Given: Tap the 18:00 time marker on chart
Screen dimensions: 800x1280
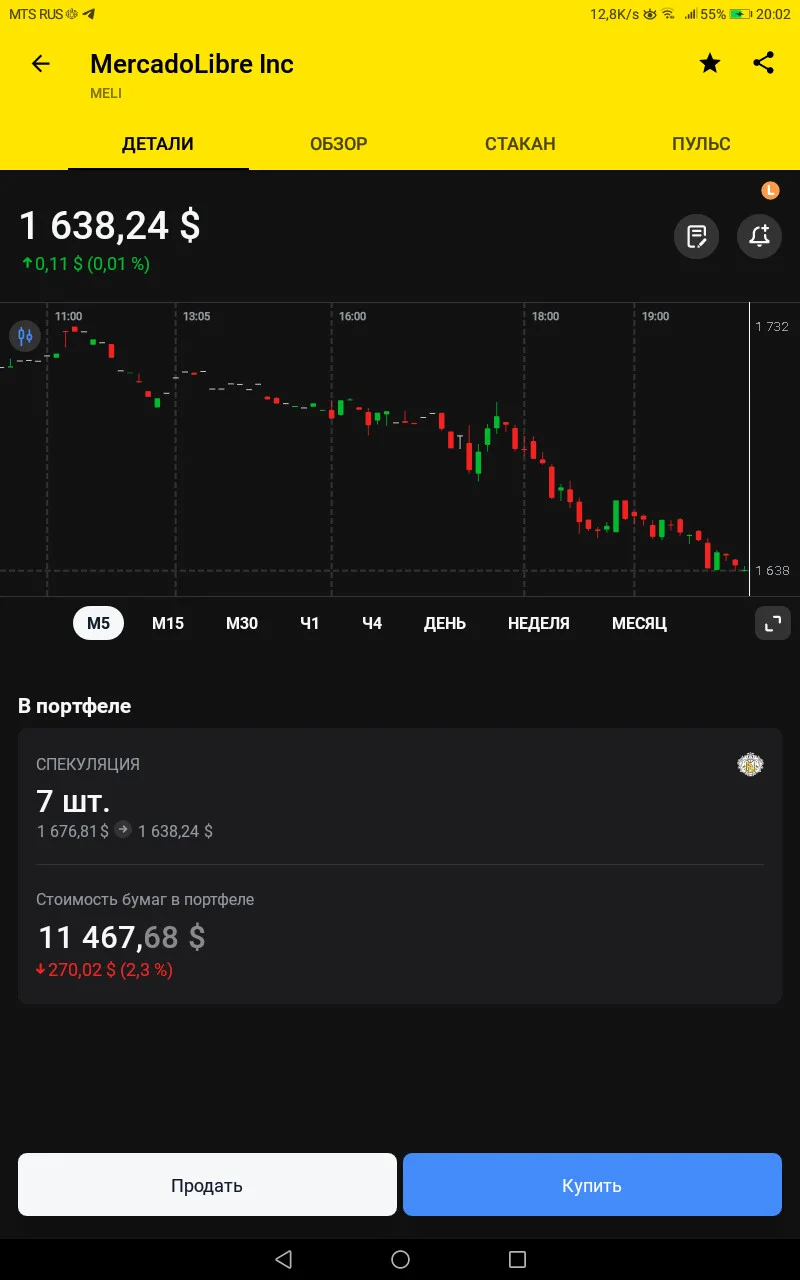Looking at the screenshot, I should pos(545,316).
